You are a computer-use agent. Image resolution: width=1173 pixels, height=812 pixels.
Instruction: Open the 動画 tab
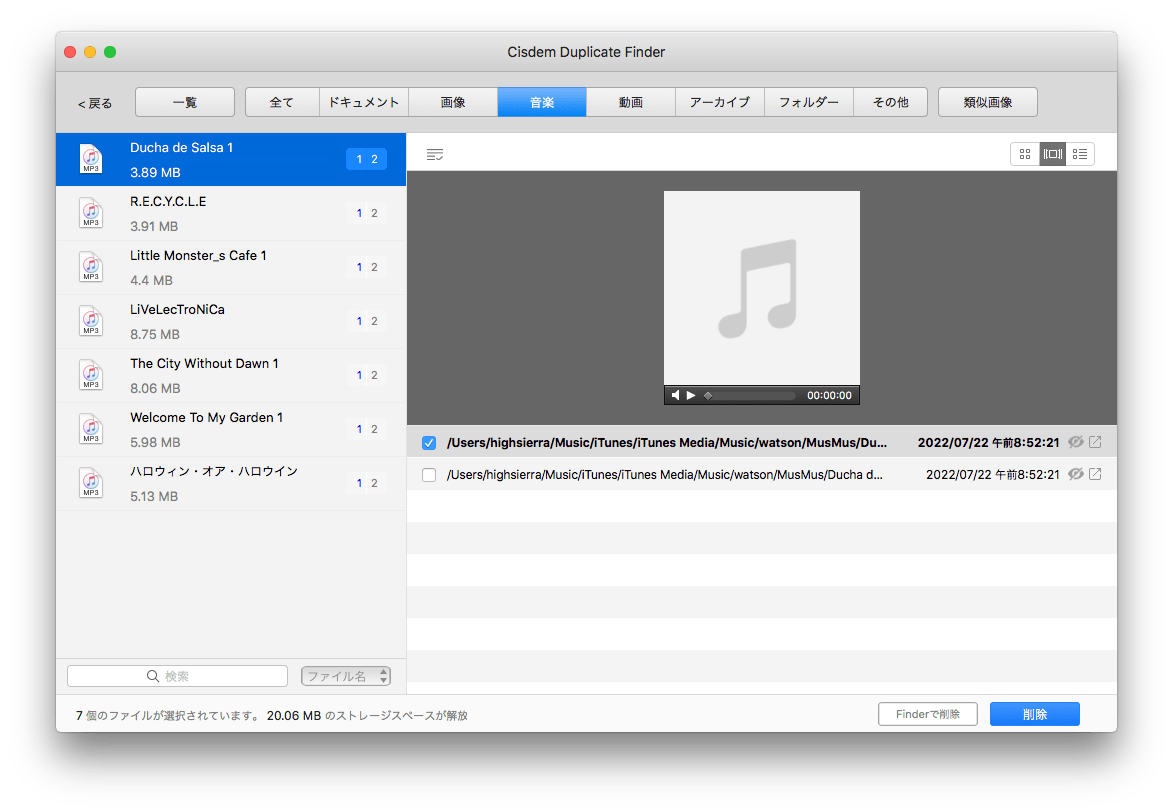click(631, 102)
